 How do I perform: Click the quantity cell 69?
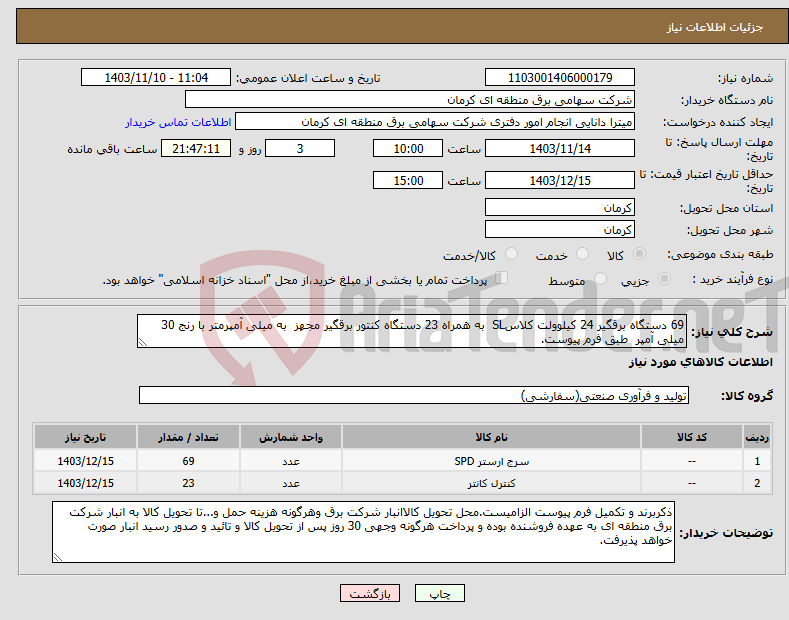point(188,461)
